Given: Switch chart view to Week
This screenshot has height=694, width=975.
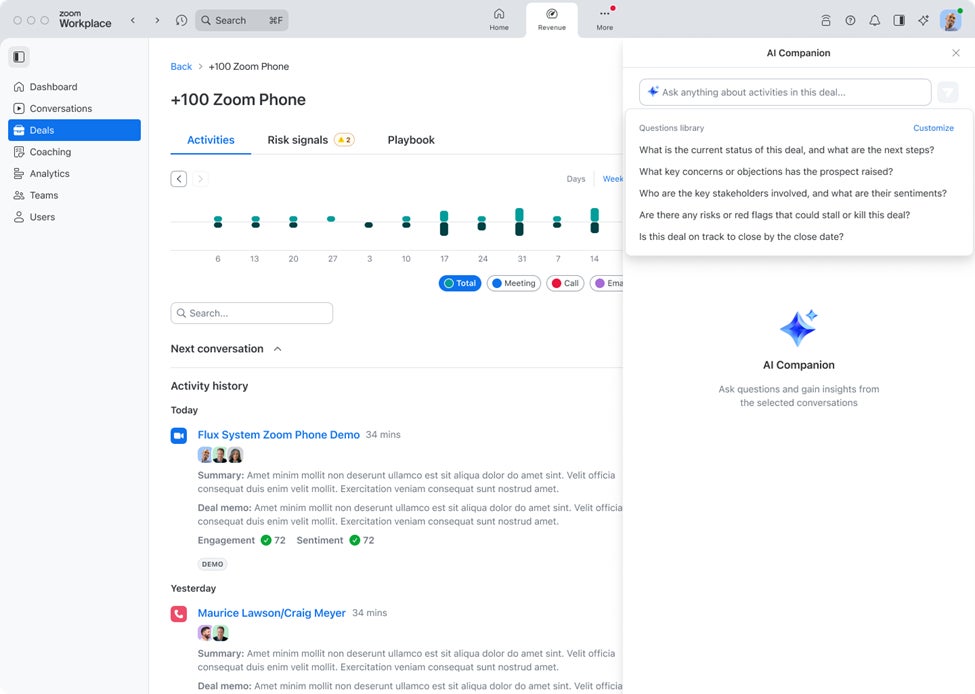Looking at the screenshot, I should click(x=612, y=179).
